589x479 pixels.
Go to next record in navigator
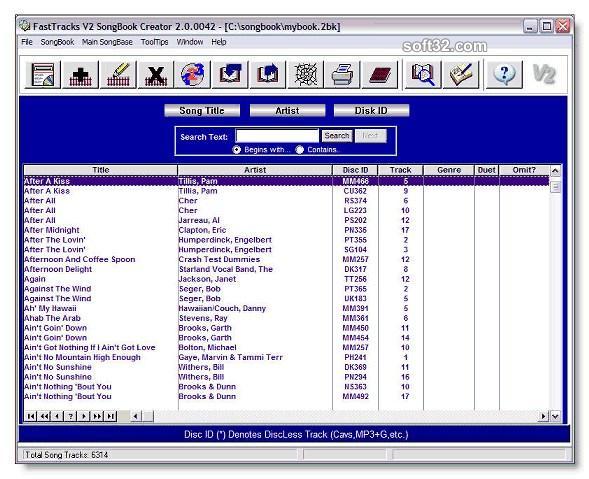(x=83, y=416)
